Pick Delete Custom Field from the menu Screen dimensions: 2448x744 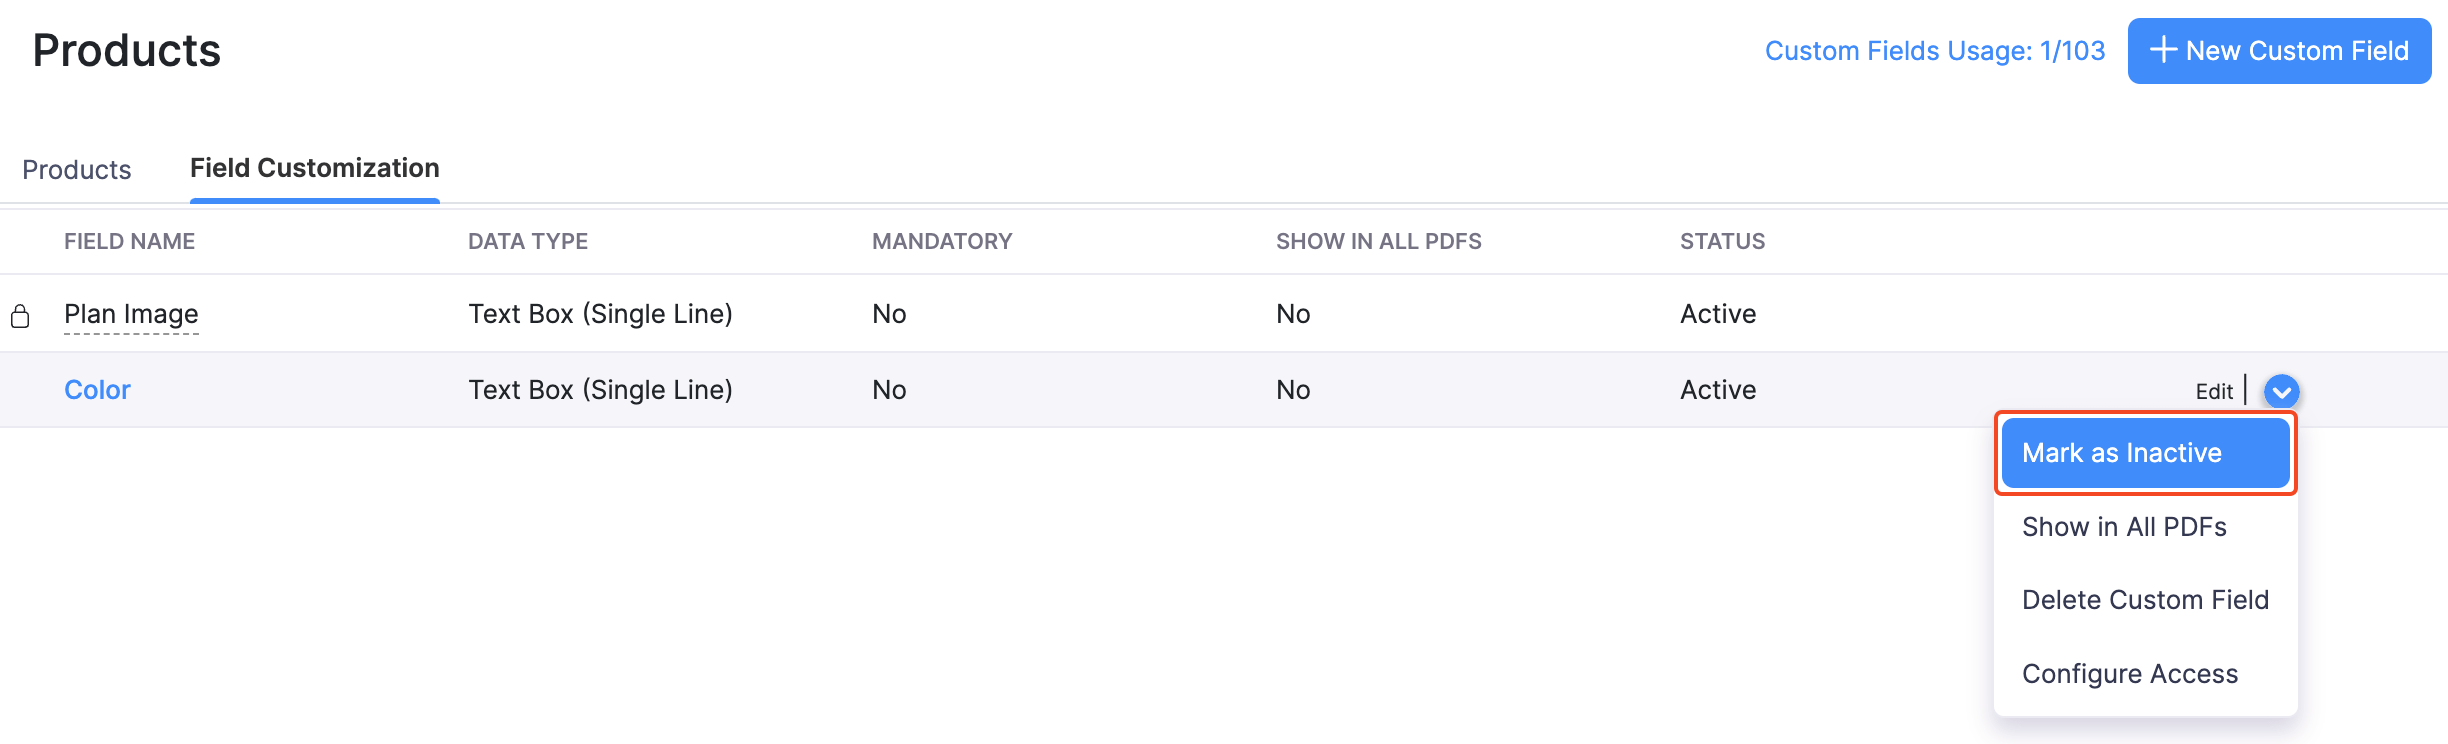(x=2145, y=599)
